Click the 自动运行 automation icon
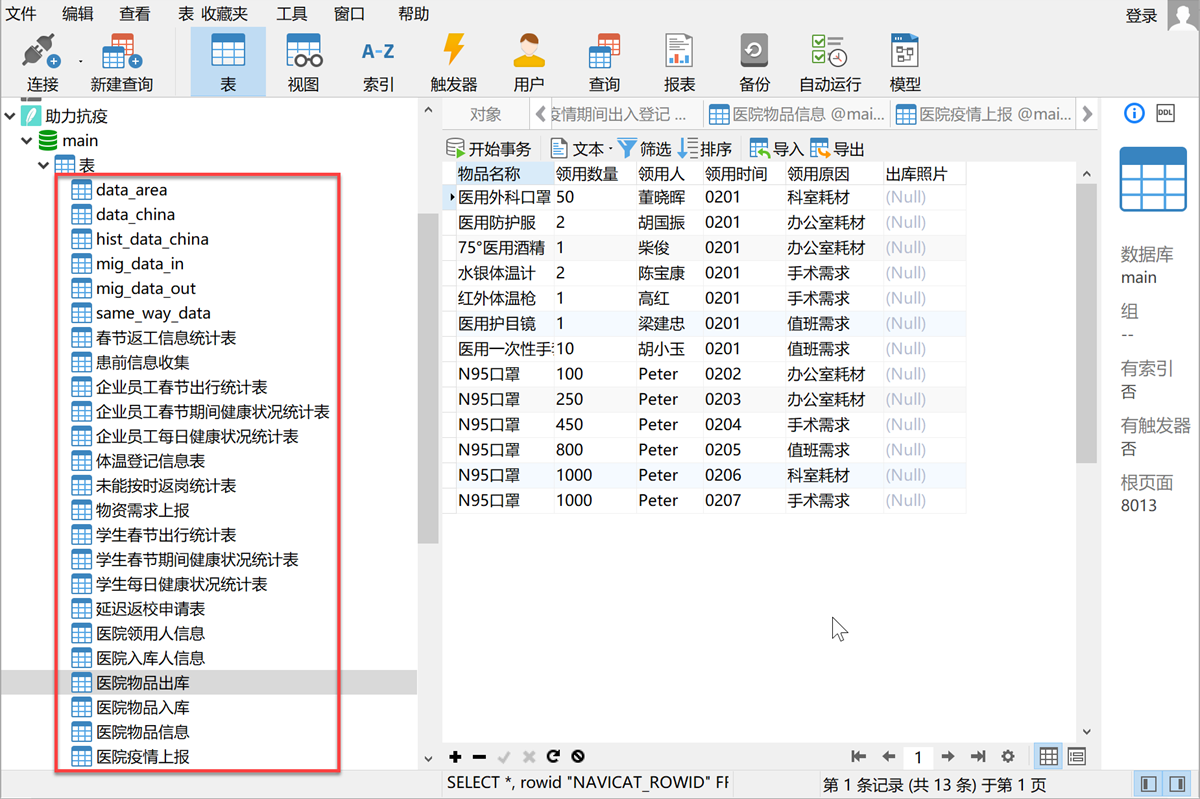This screenshot has width=1200, height=799. click(829, 62)
